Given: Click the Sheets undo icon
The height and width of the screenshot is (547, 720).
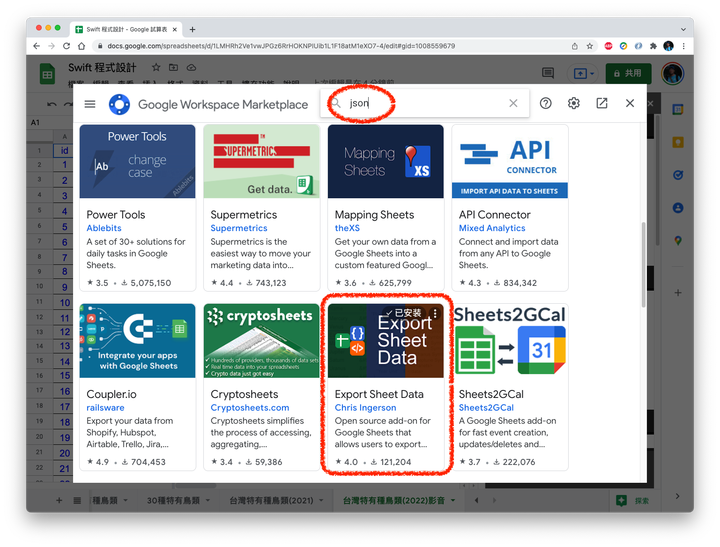Looking at the screenshot, I should [51, 104].
